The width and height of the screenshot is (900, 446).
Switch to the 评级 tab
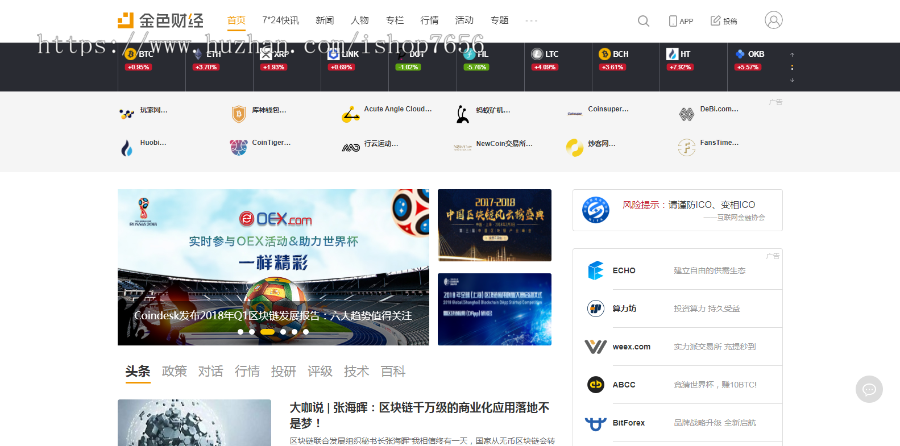pos(320,371)
